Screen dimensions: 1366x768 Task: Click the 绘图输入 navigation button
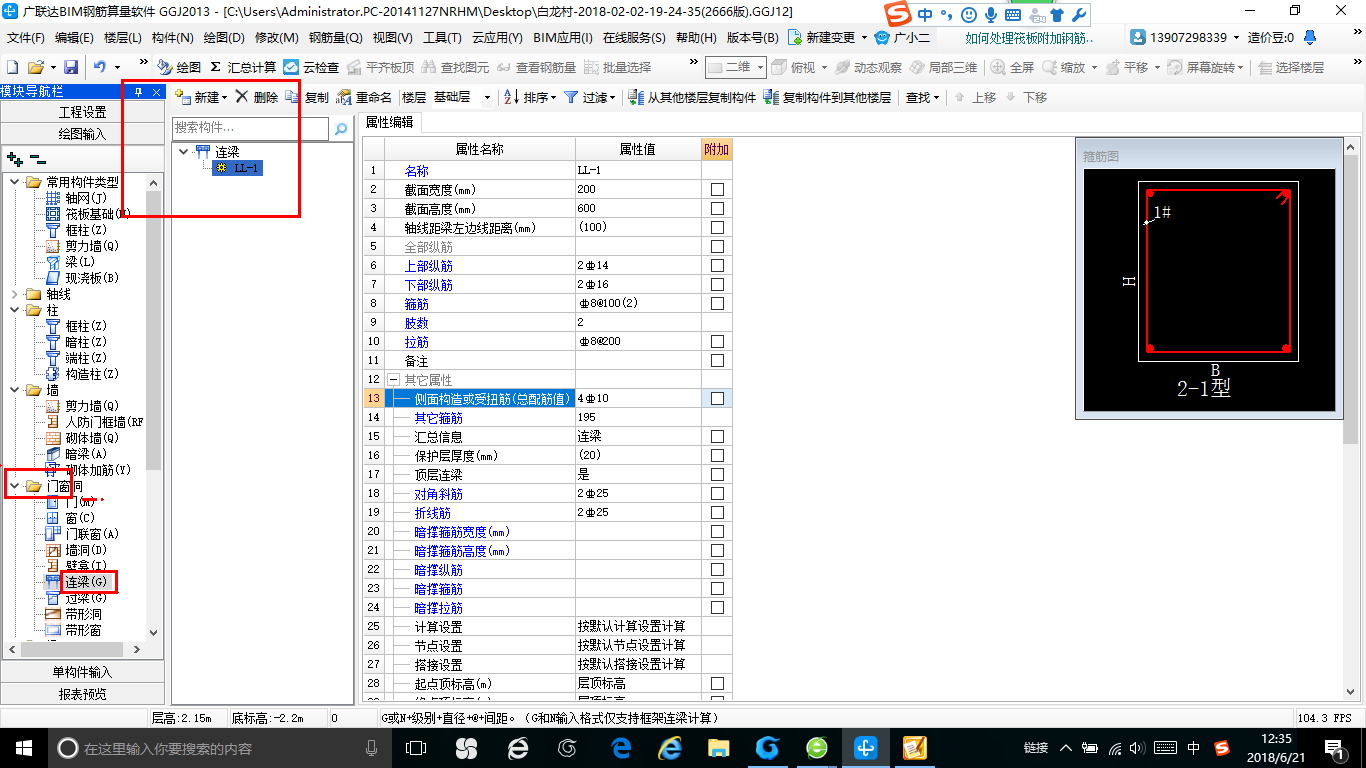click(82, 134)
